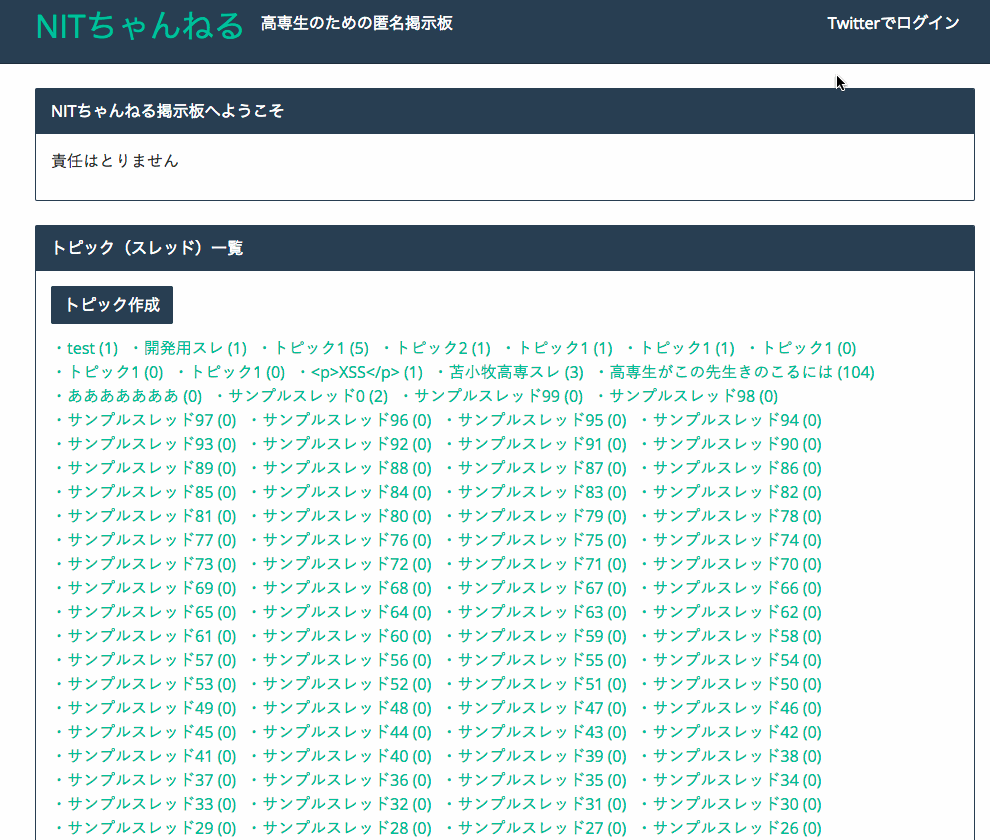Go to サンプルスレッド74 (0)

737,540
